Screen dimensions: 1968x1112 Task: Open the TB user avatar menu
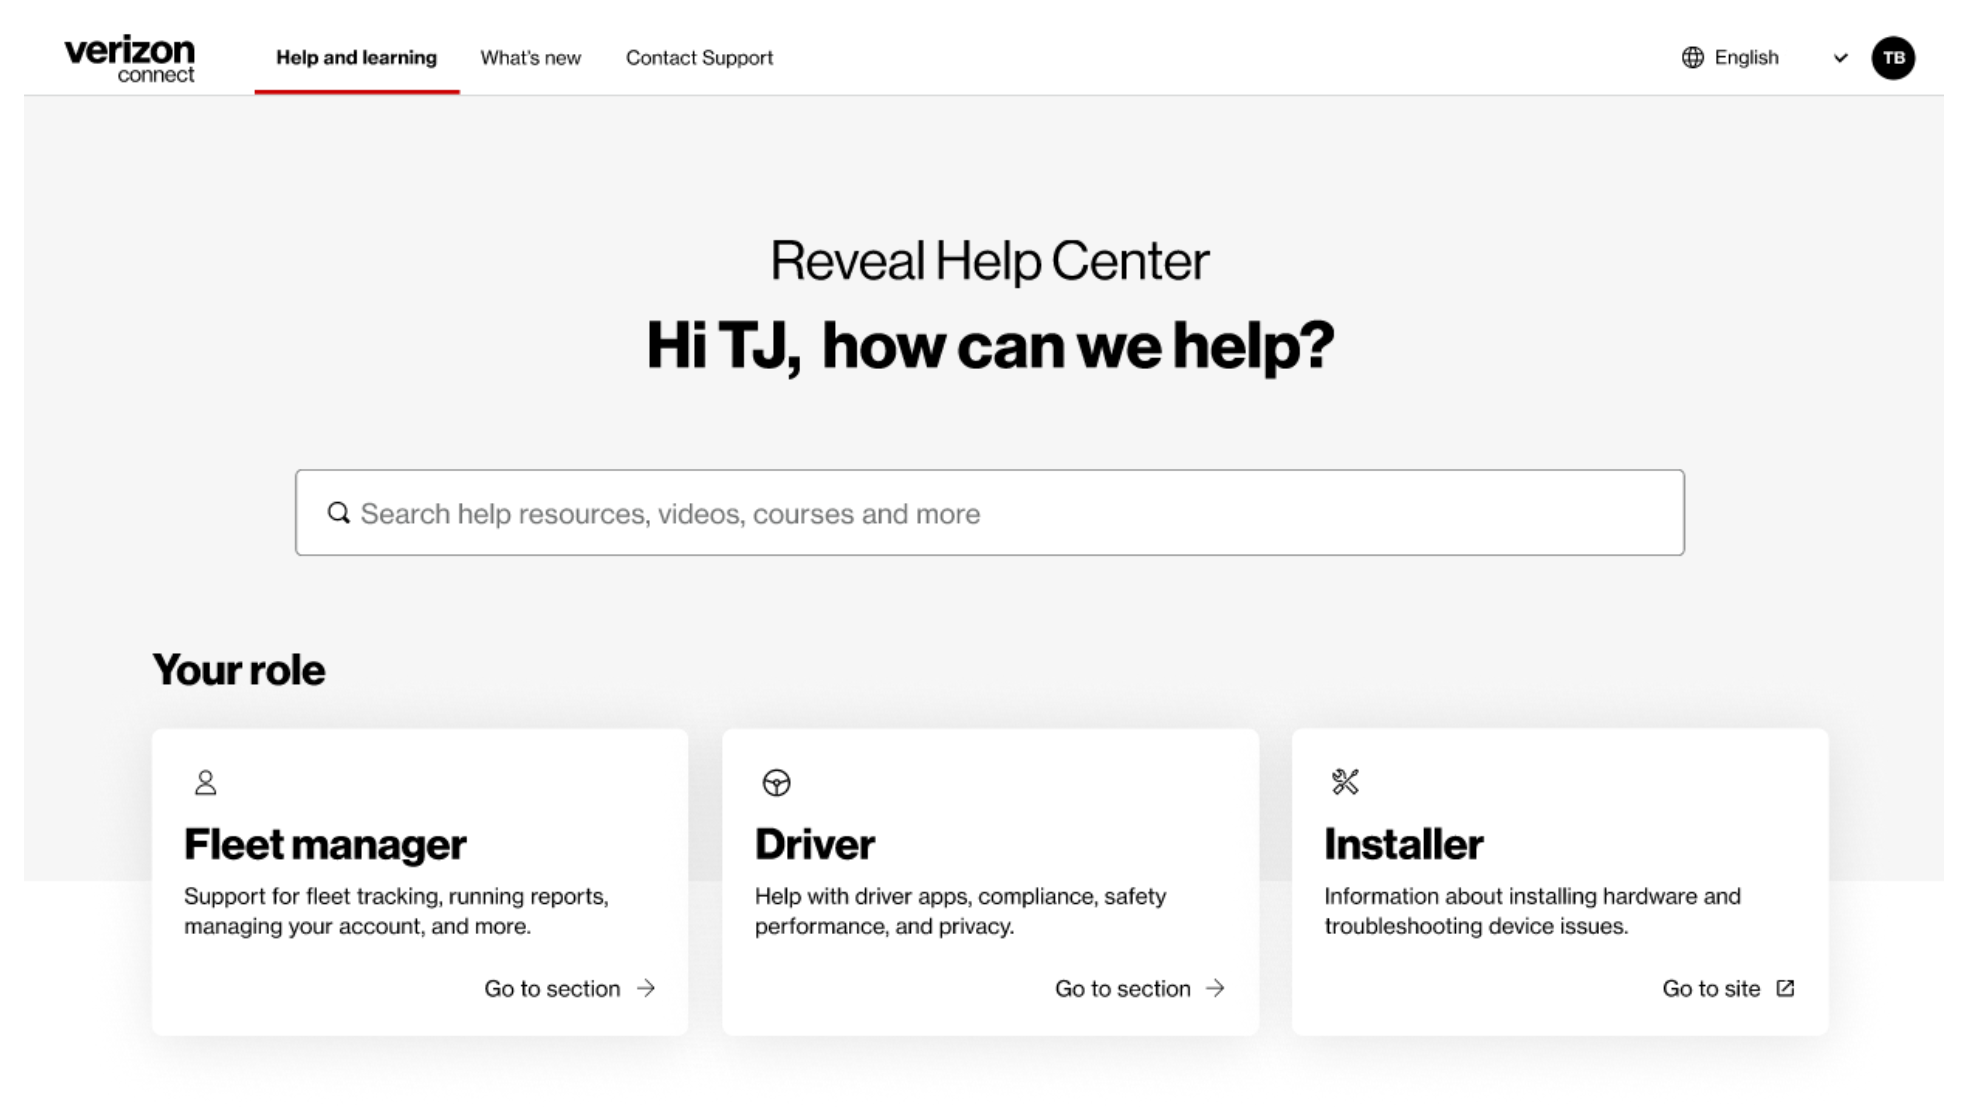[x=1893, y=58]
